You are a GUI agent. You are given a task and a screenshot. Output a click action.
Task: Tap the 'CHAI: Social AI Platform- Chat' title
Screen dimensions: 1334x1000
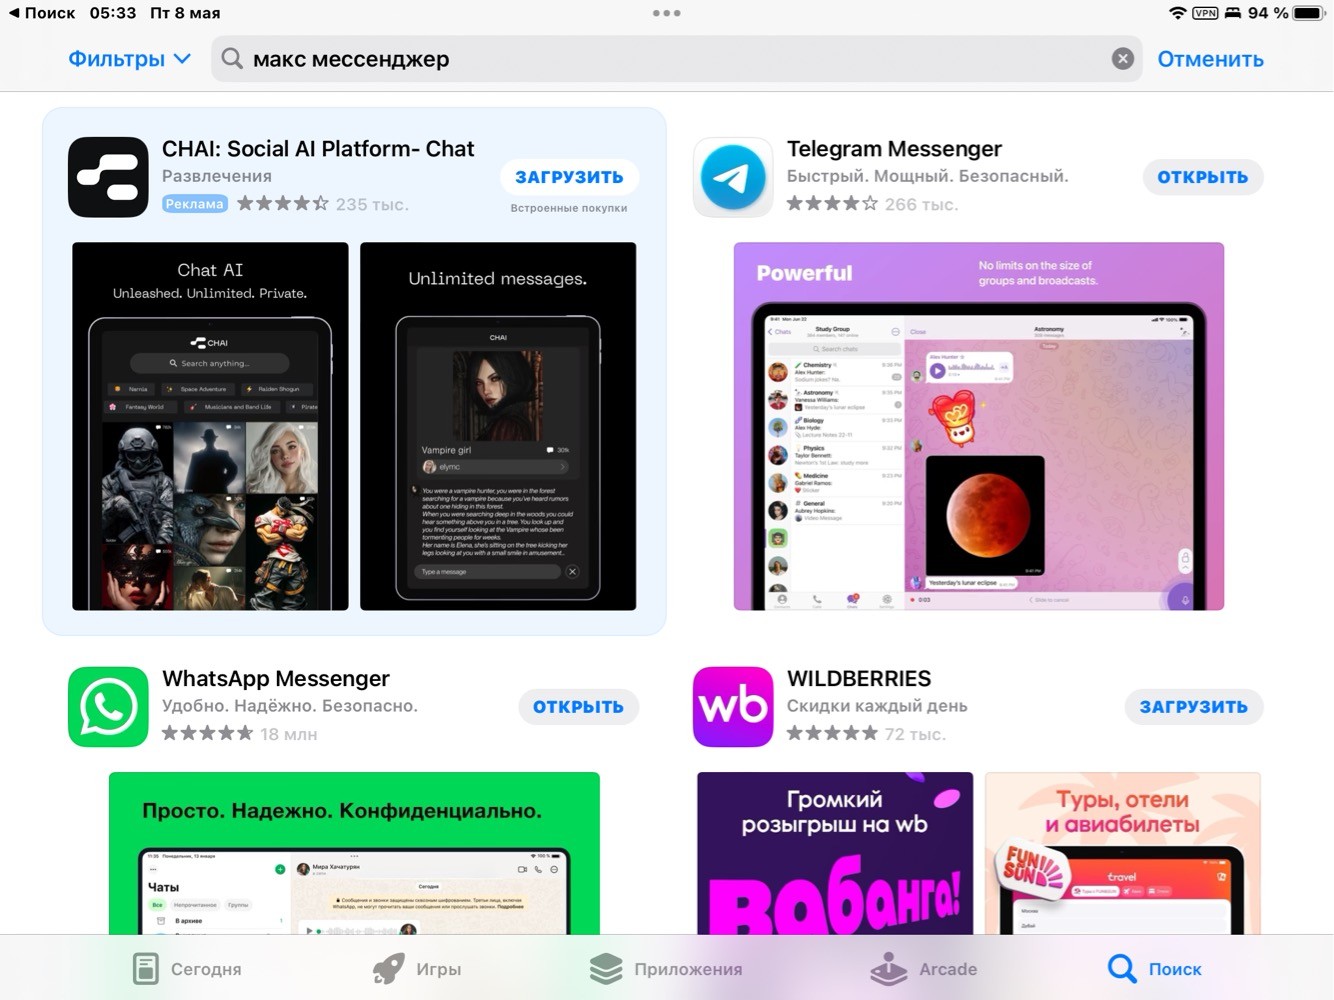318,149
